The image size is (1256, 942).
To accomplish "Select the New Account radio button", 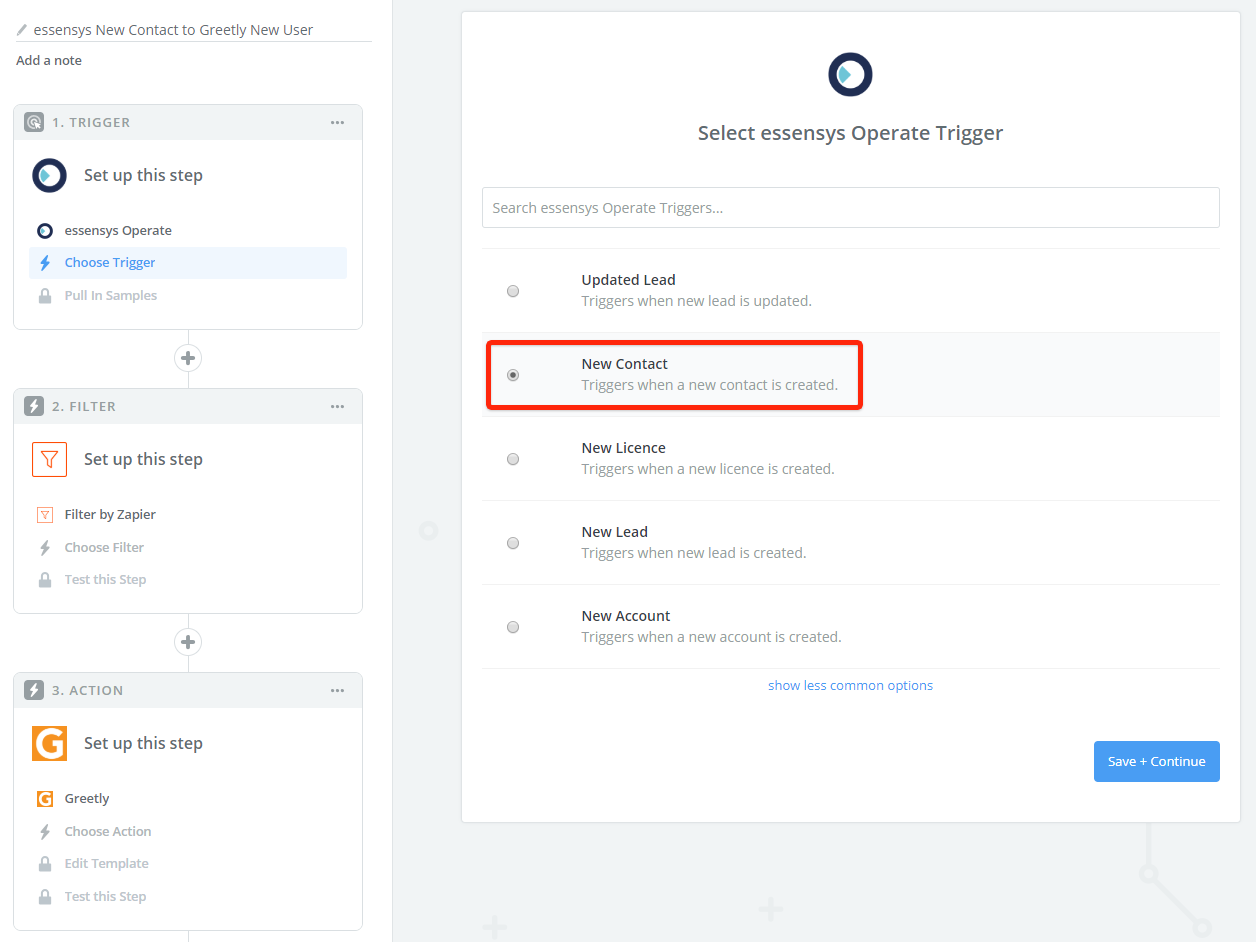I will point(513,627).
